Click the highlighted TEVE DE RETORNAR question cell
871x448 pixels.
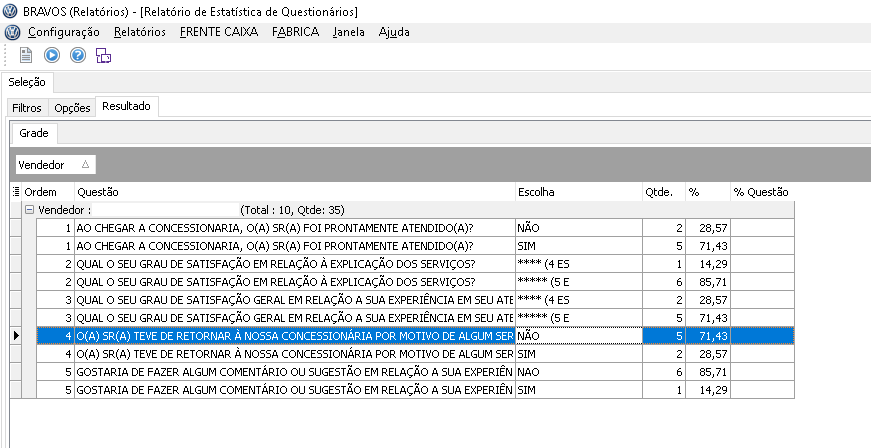pyautogui.click(x=294, y=336)
